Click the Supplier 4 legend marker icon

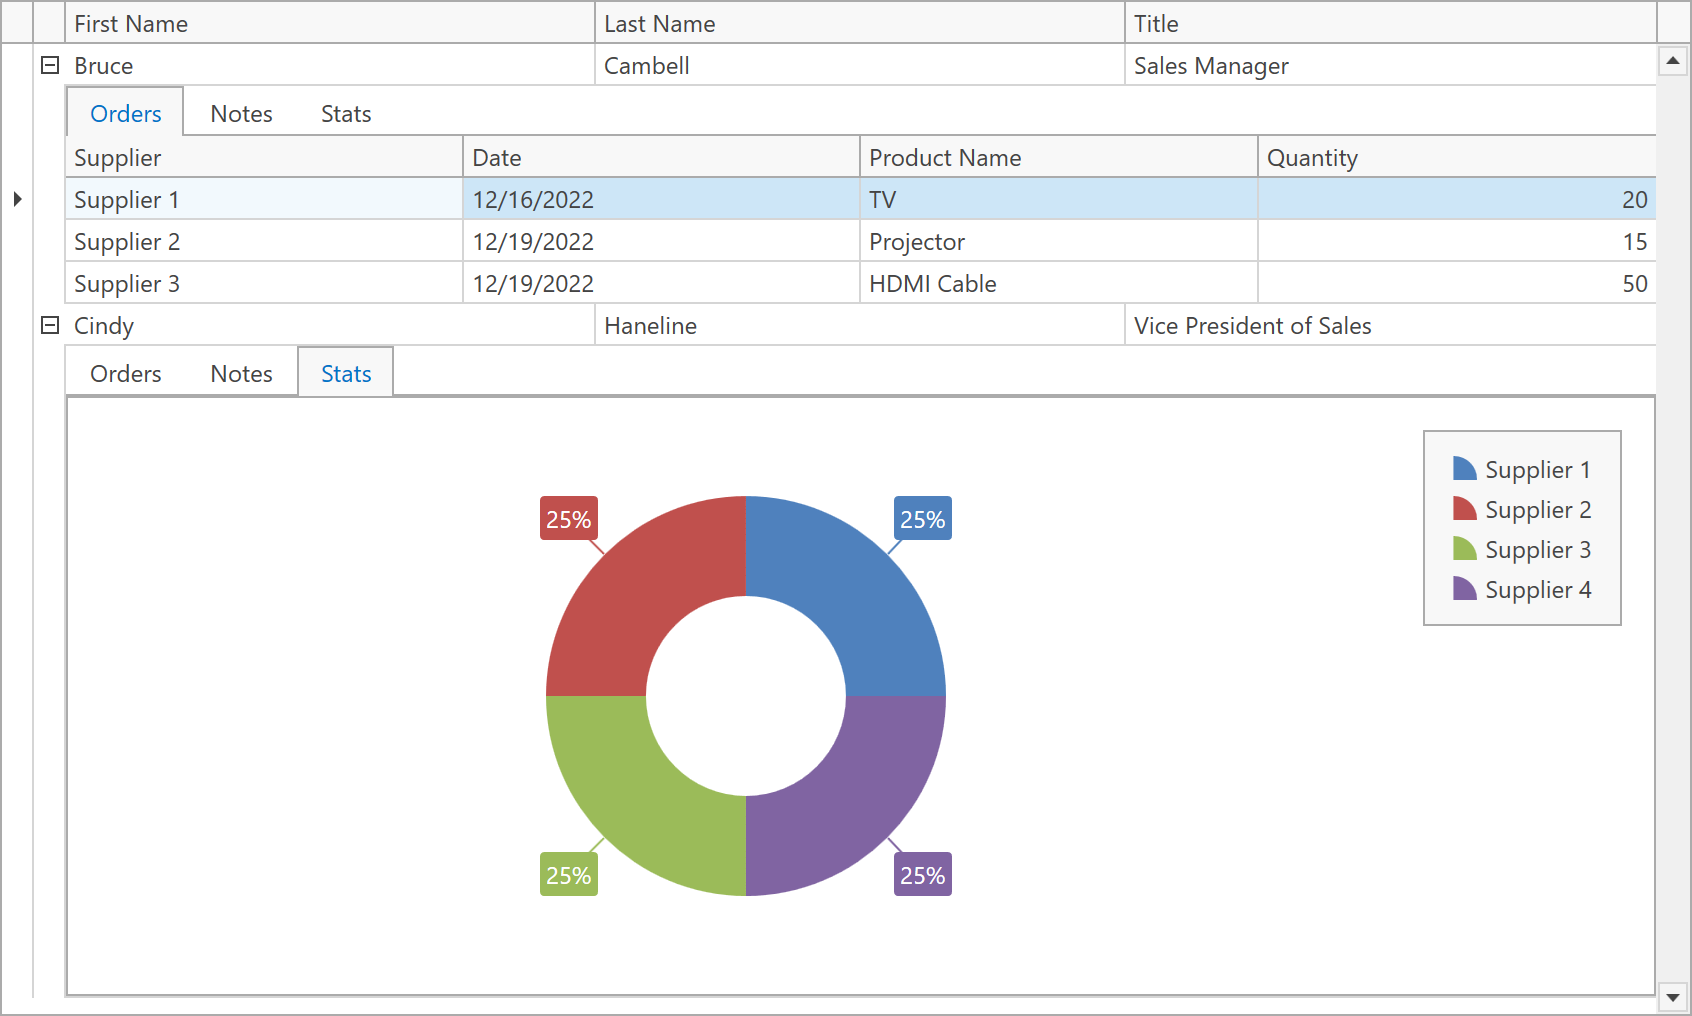coord(1464,589)
